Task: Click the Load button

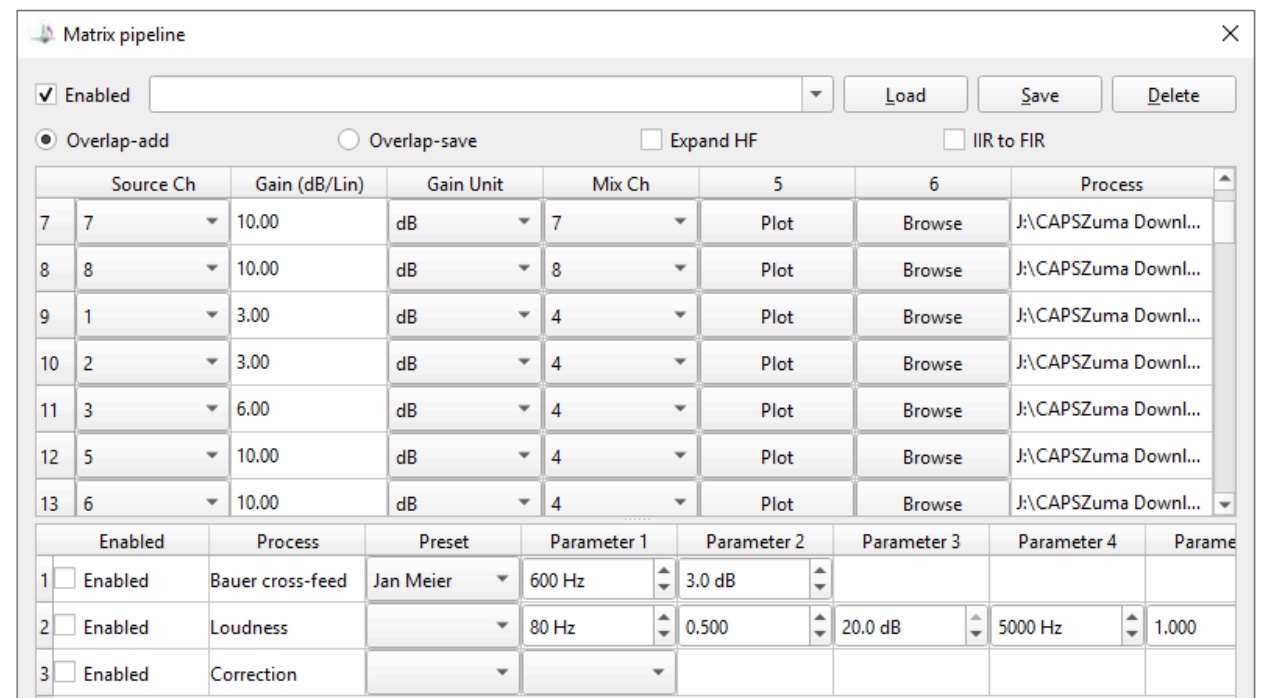Action: [x=905, y=96]
